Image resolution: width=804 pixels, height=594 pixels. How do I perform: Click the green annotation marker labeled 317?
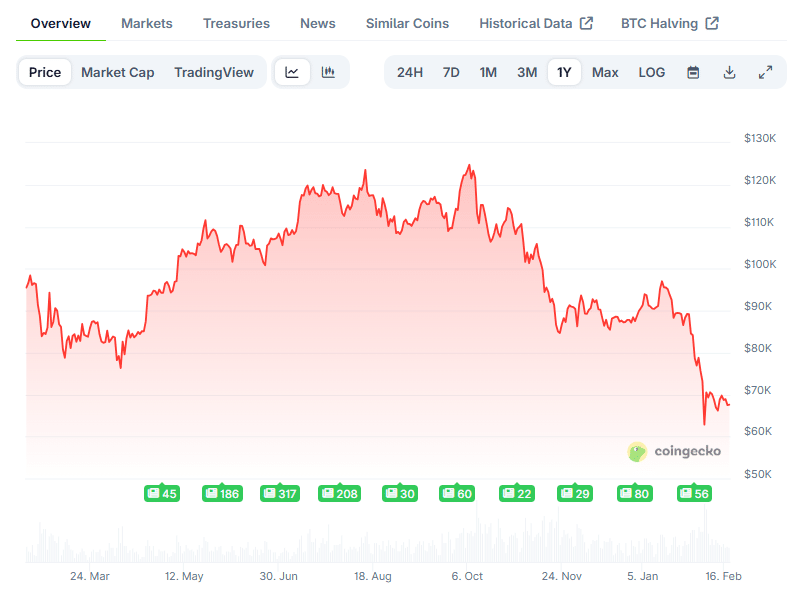[x=280, y=493]
